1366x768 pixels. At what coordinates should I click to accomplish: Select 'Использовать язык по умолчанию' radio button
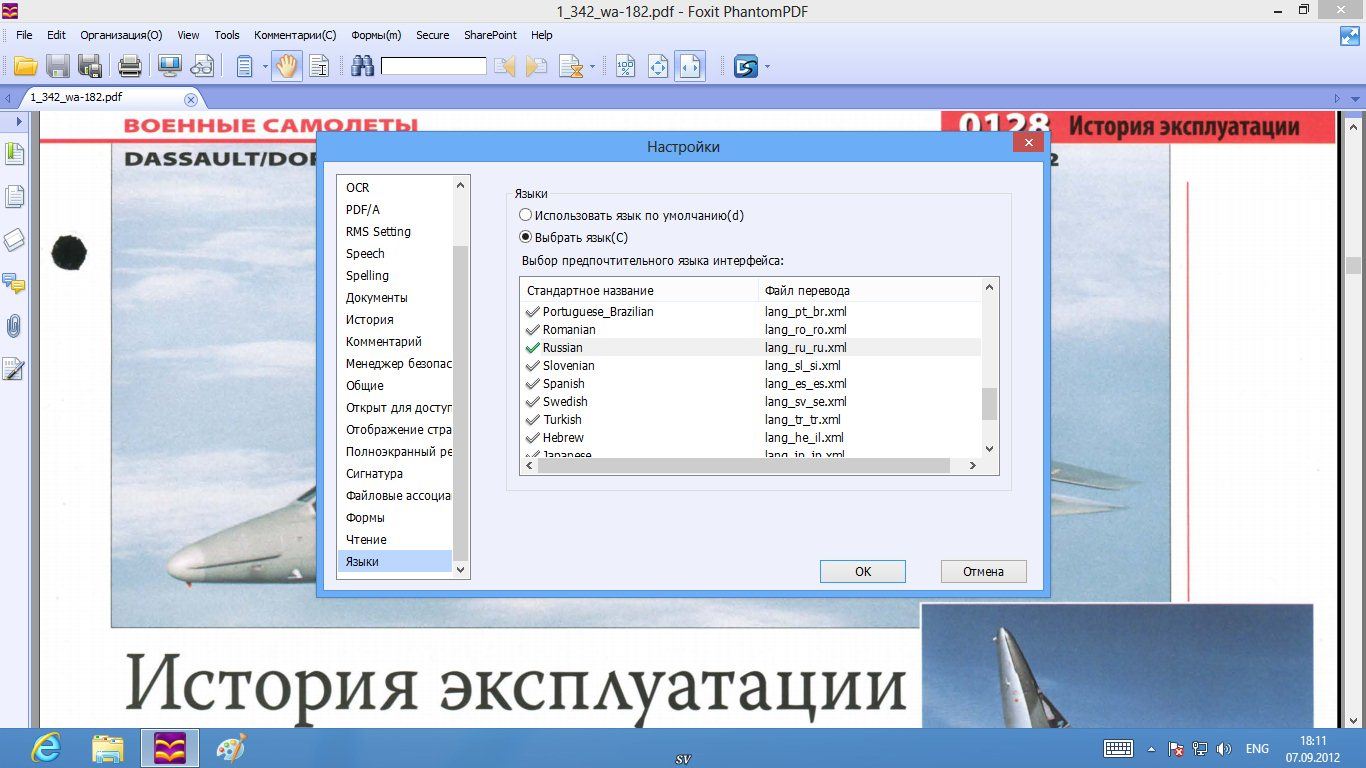526,215
